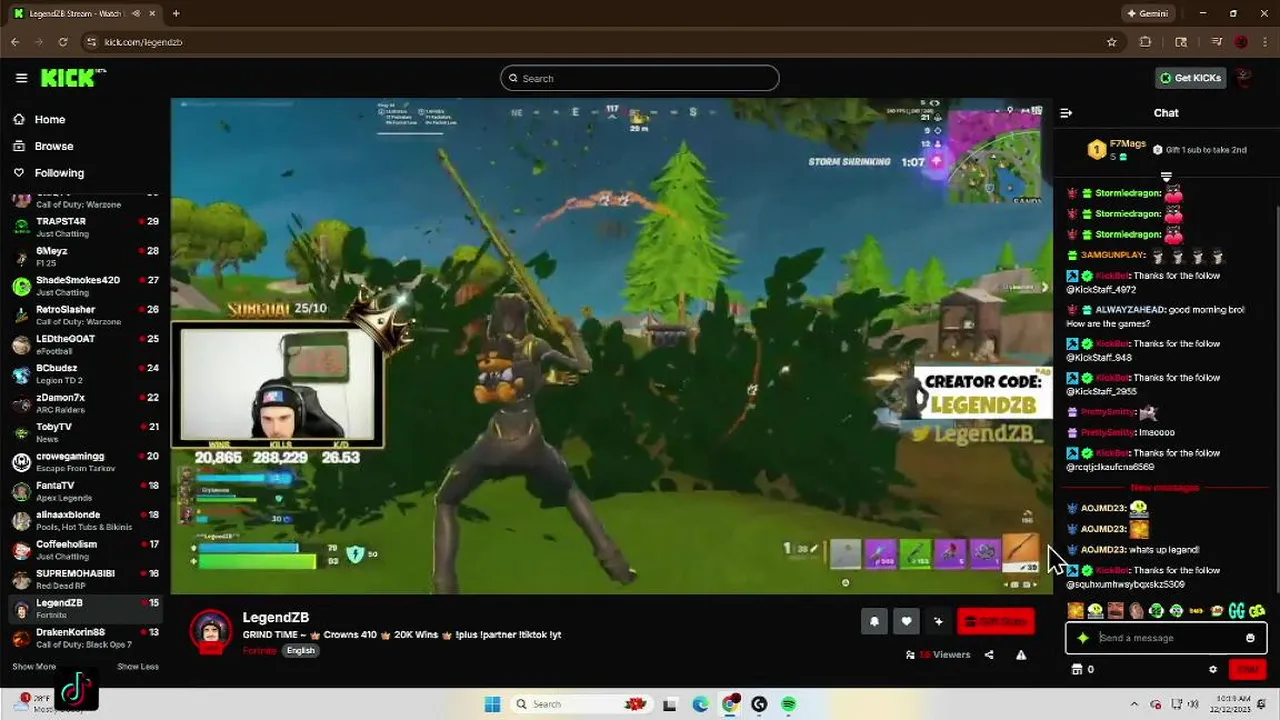The height and width of the screenshot is (720, 1280).
Task: Open the hamburger sidebar menu
Action: coord(21,78)
